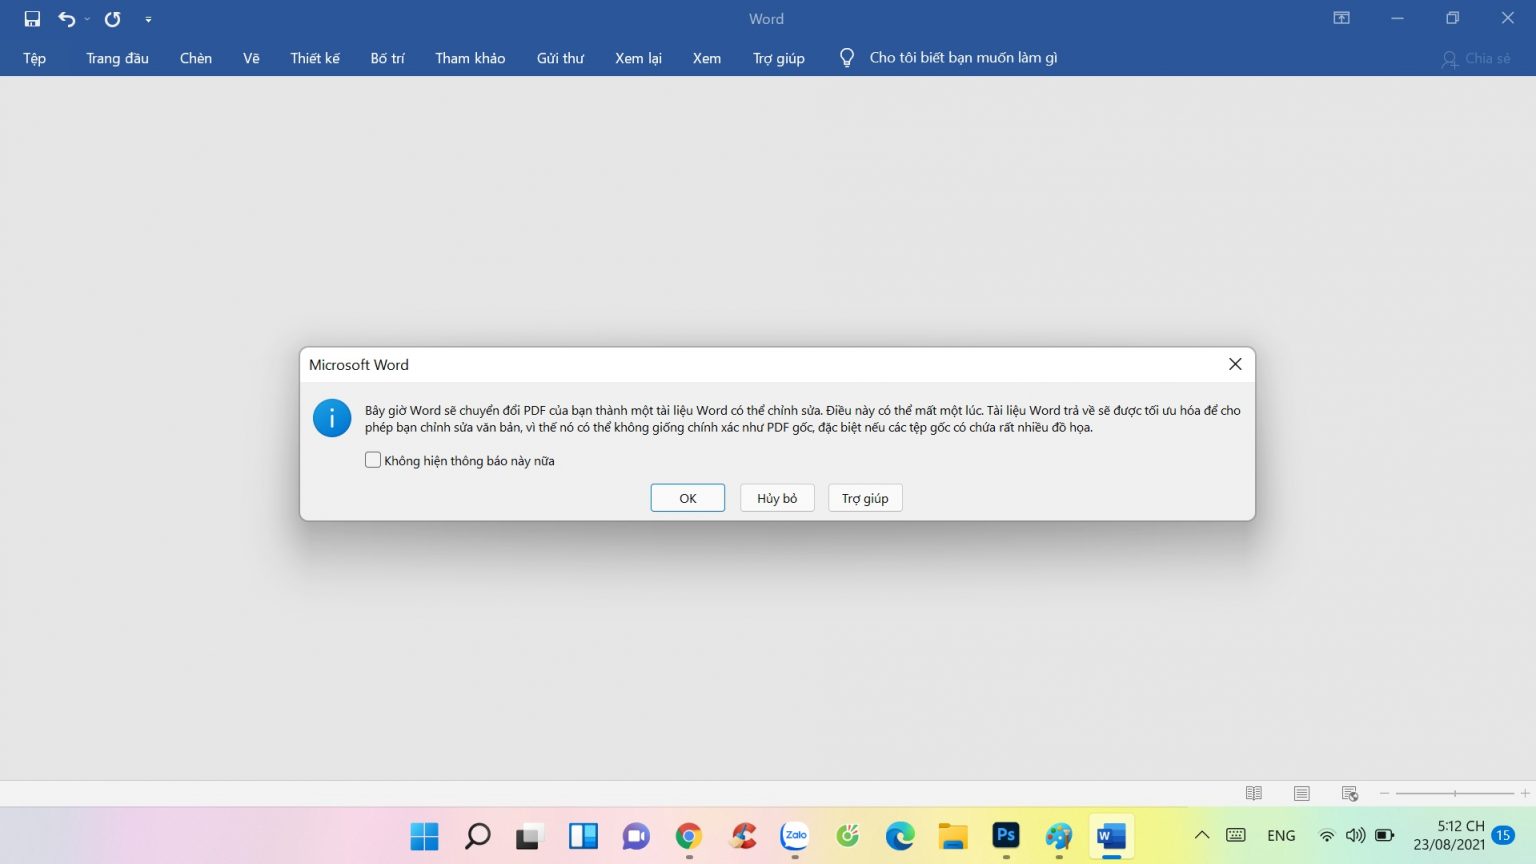Open Zalo from the taskbar
The width and height of the screenshot is (1536, 864).
pyautogui.click(x=795, y=835)
